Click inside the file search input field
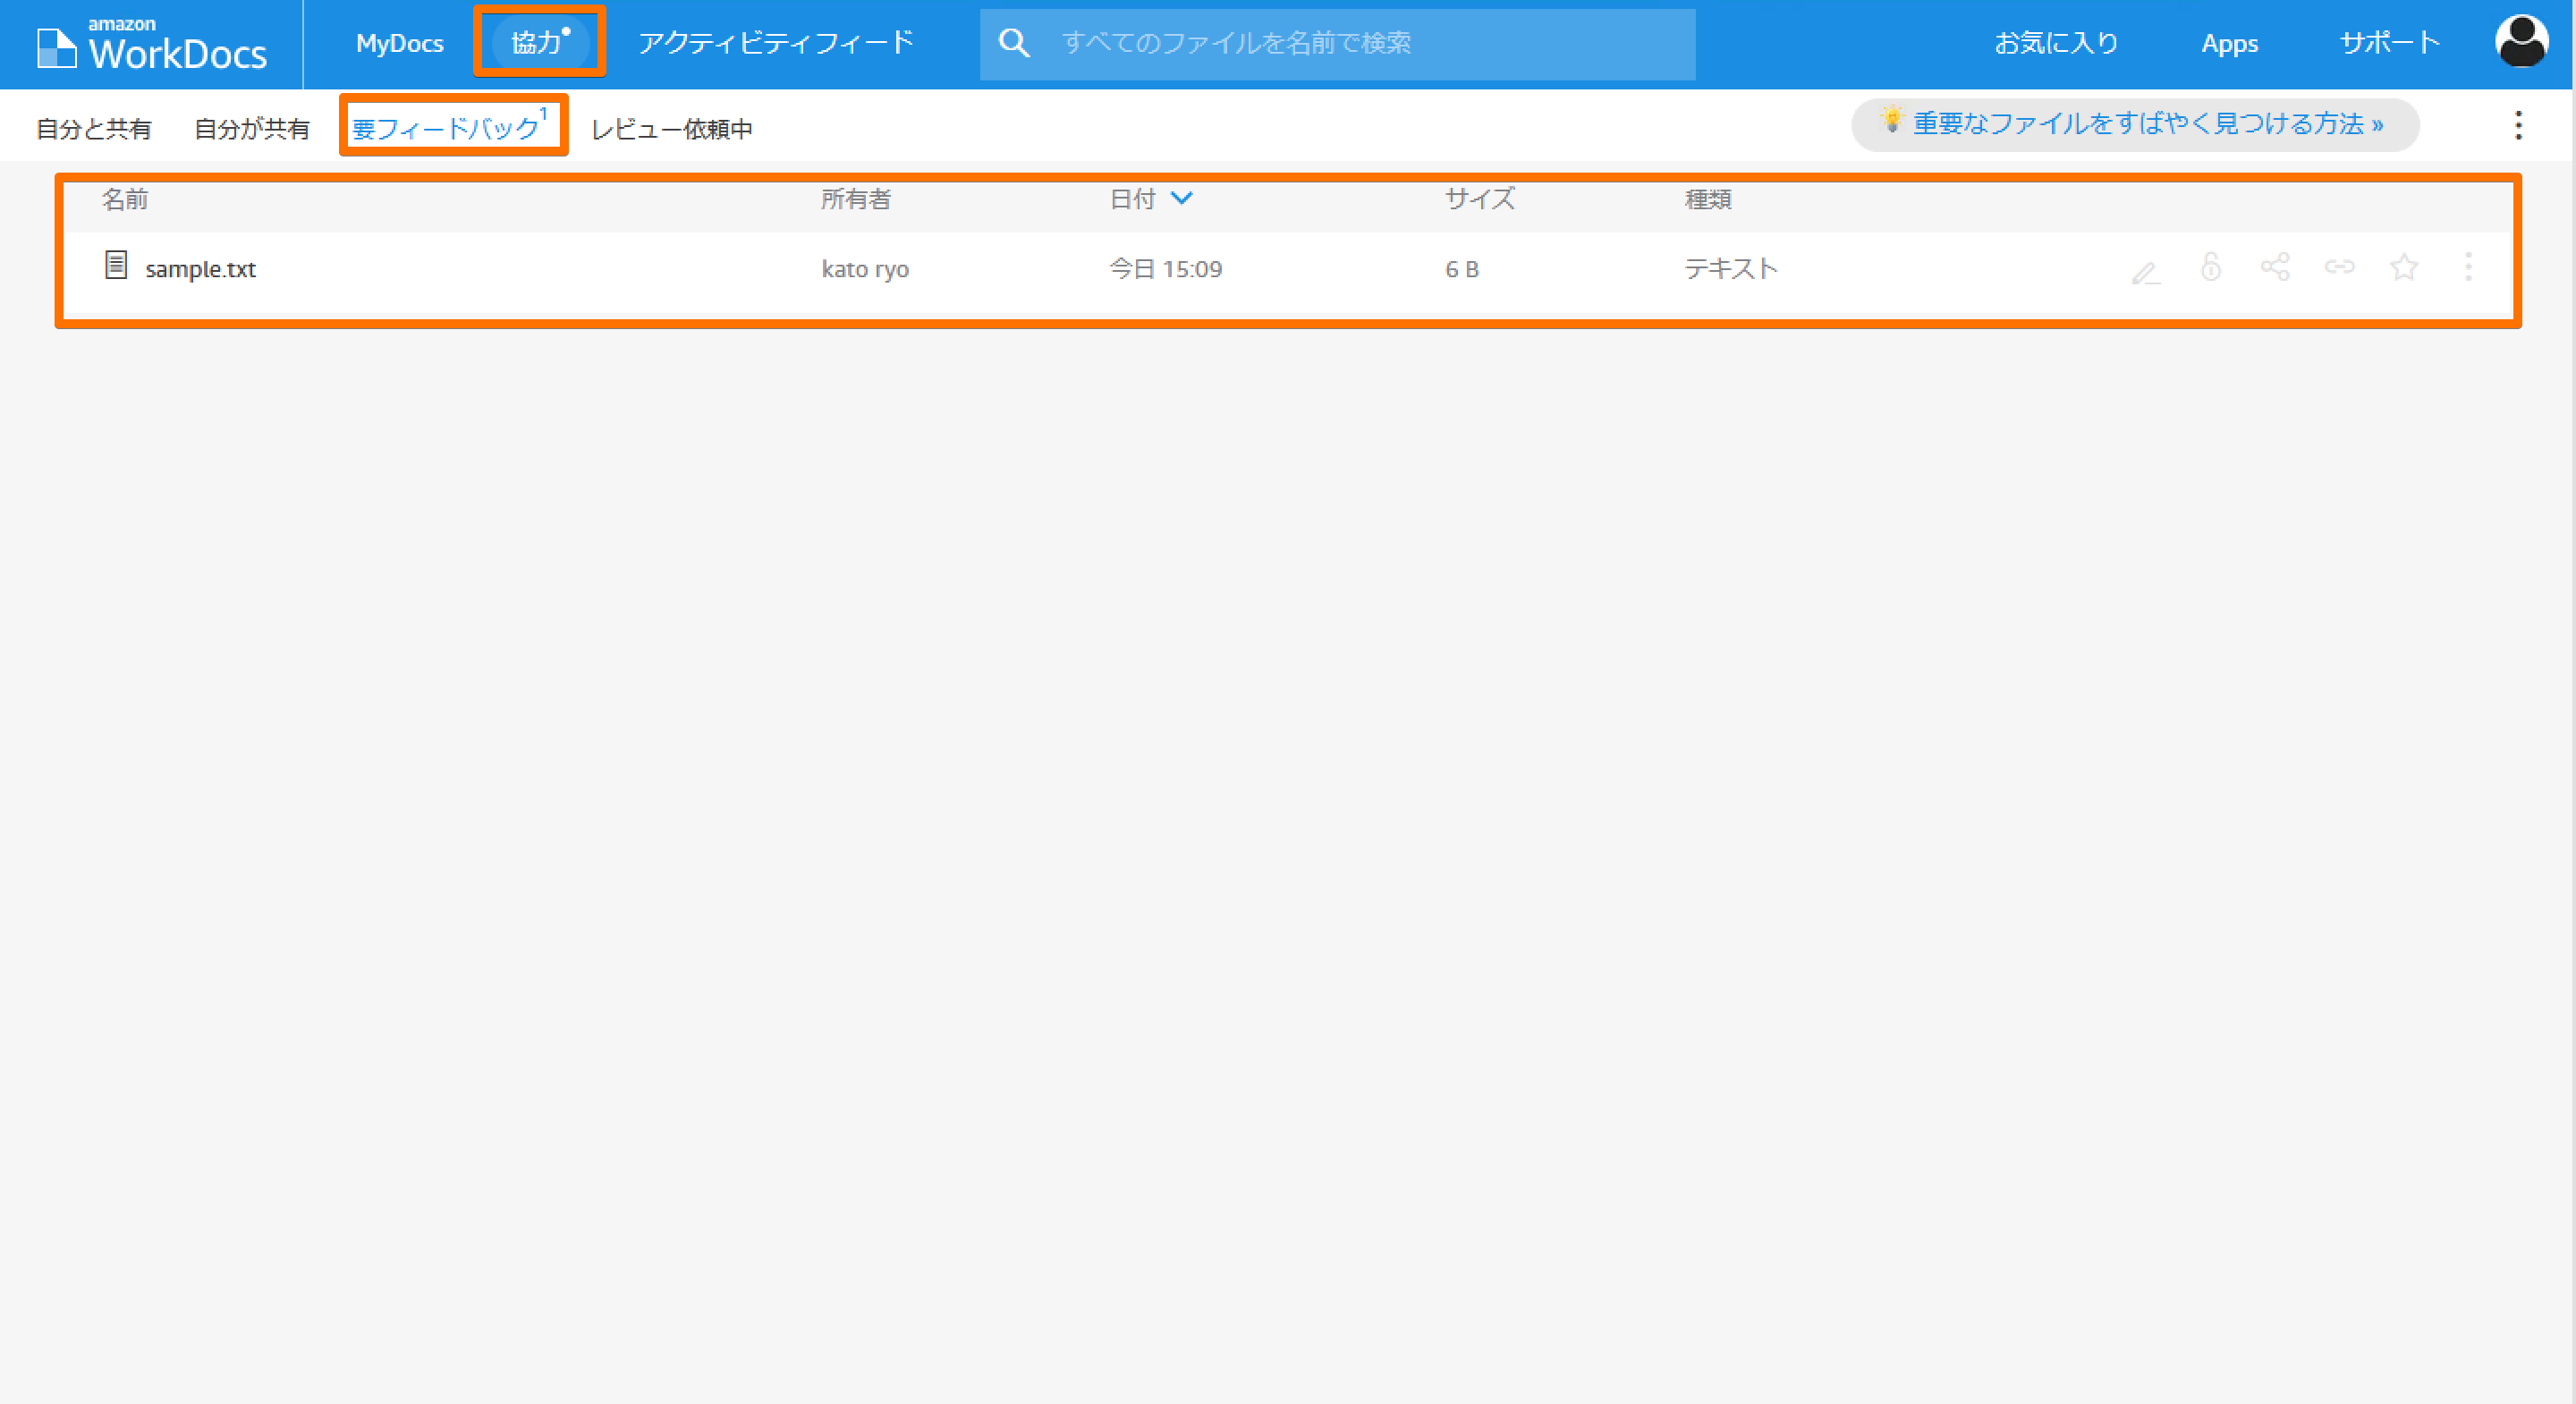This screenshot has width=2576, height=1404. pos(1300,43)
